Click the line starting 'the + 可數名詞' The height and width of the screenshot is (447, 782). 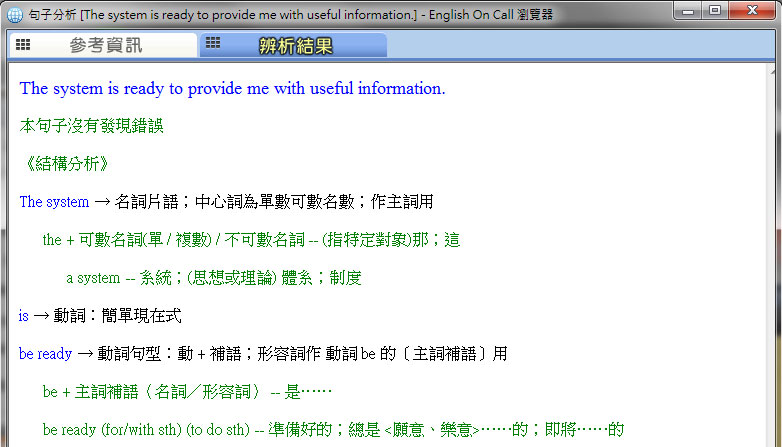(251, 240)
